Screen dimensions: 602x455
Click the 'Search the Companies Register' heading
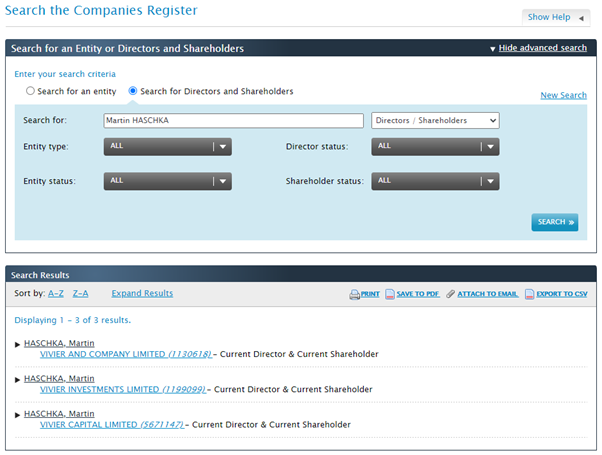[x=101, y=10]
